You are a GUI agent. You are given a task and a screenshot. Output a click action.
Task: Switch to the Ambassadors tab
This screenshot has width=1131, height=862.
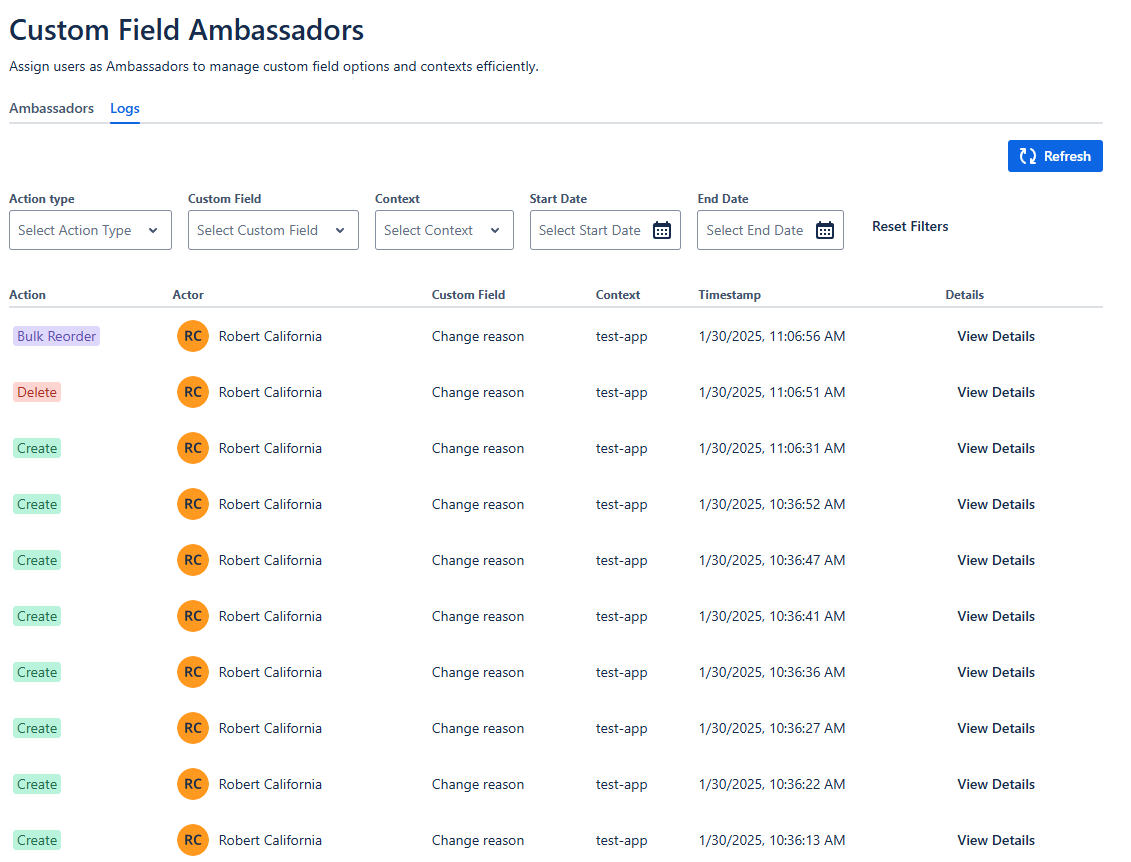[51, 108]
